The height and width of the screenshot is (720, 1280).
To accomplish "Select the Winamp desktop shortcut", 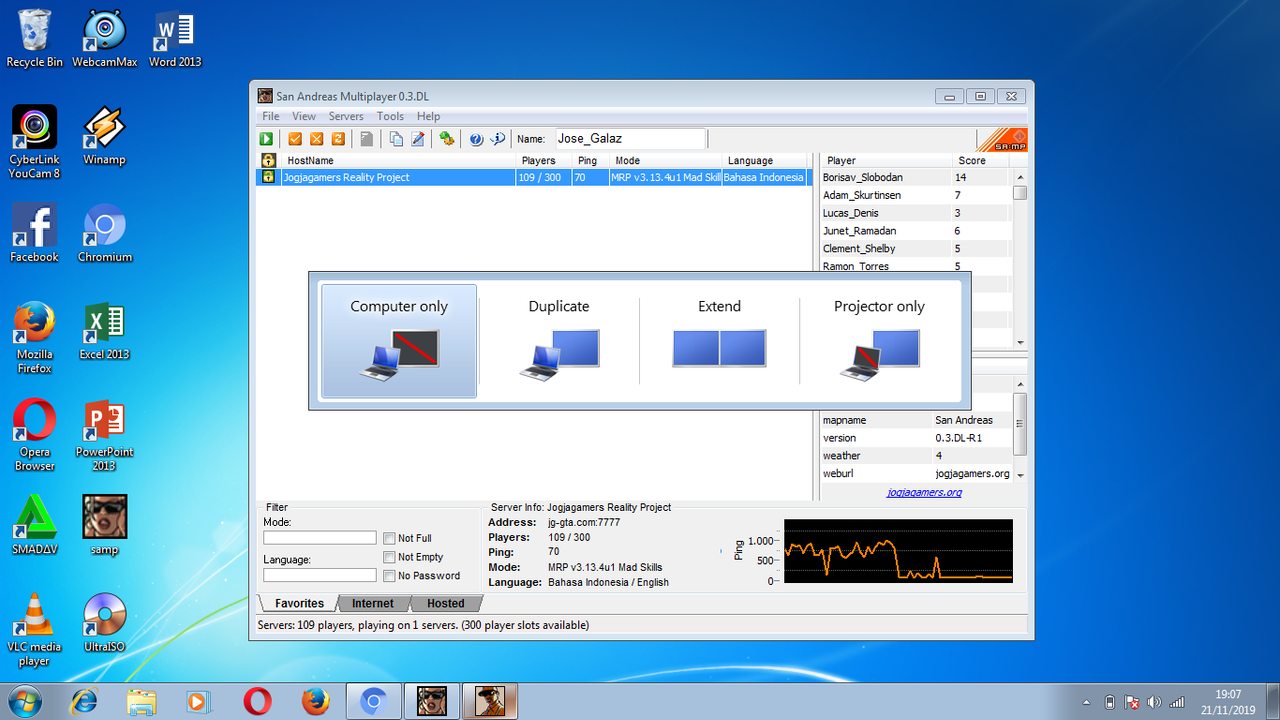I will tap(105, 135).
